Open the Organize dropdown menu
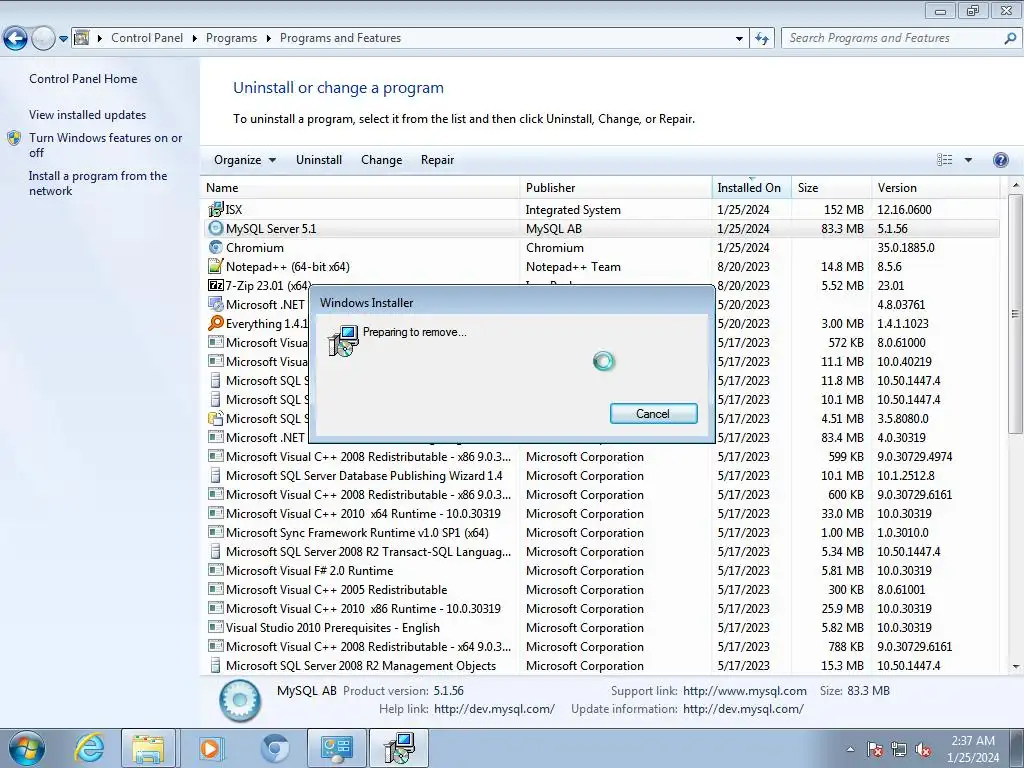This screenshot has width=1024, height=768. (x=245, y=160)
